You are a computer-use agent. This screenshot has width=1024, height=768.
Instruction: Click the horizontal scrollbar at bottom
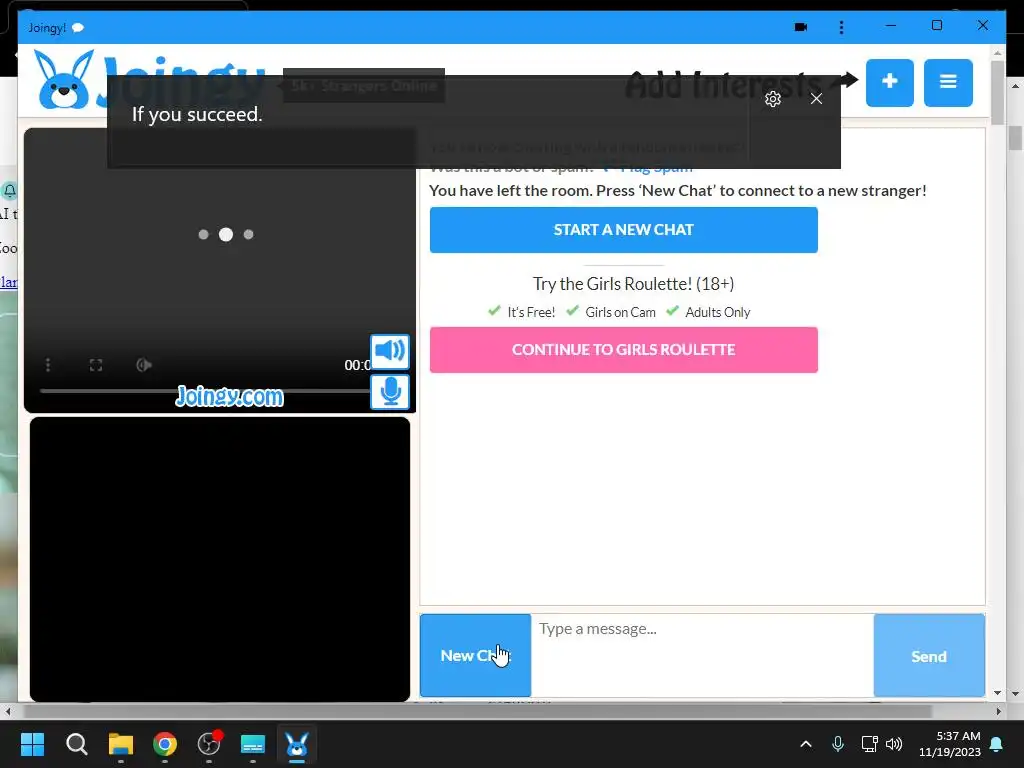[x=477, y=711]
